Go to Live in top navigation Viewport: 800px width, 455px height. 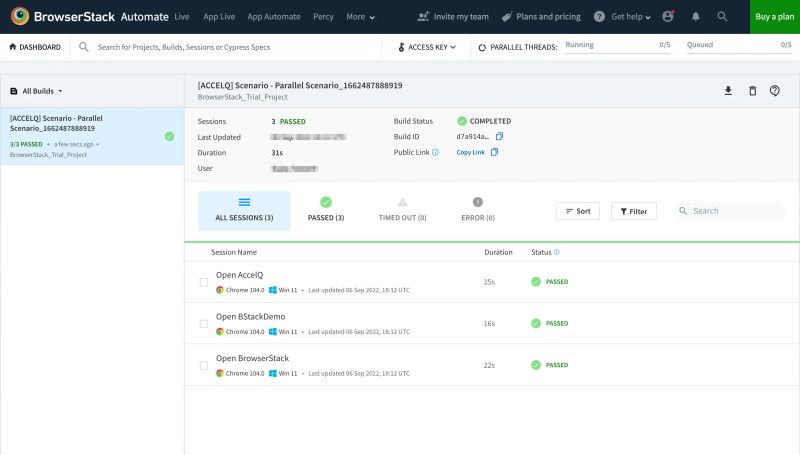[x=182, y=16]
